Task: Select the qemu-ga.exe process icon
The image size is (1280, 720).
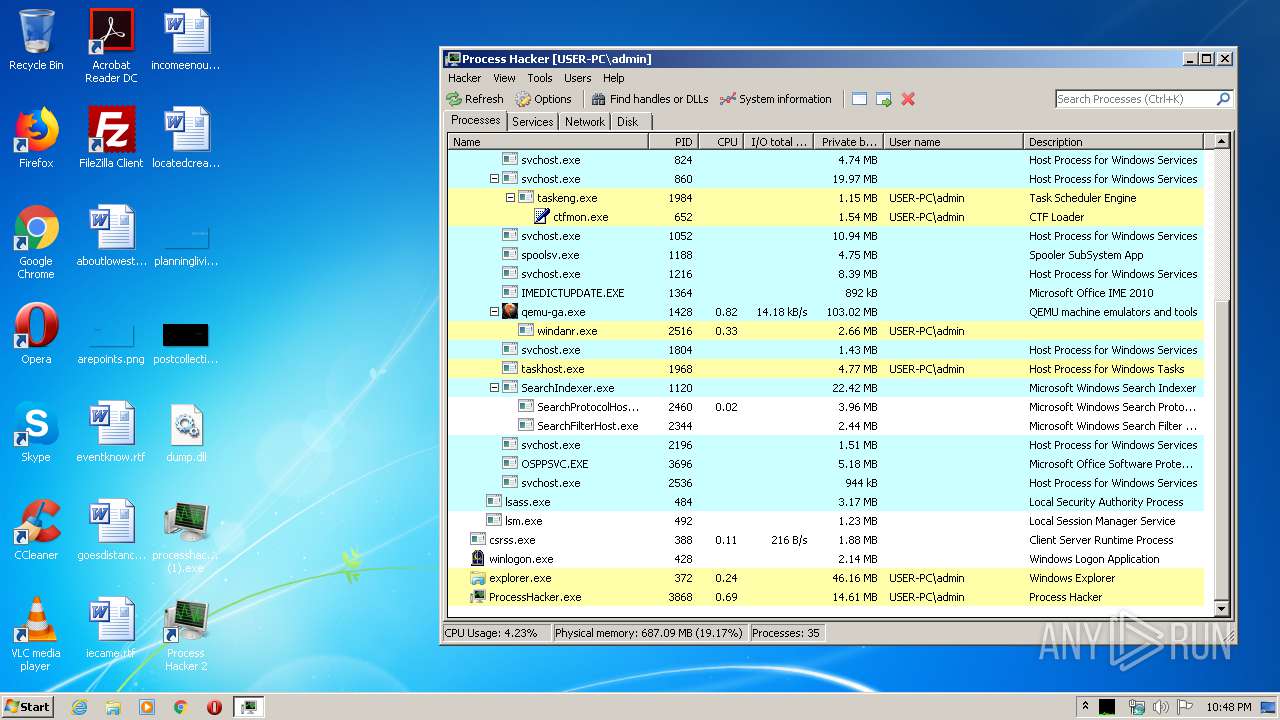Action: pyautogui.click(x=510, y=312)
